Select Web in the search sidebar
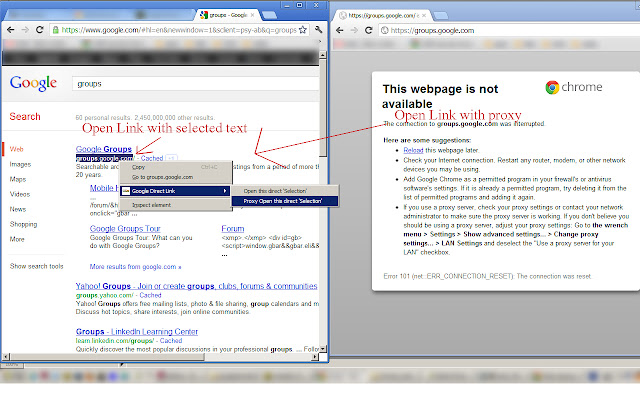 tap(16, 149)
